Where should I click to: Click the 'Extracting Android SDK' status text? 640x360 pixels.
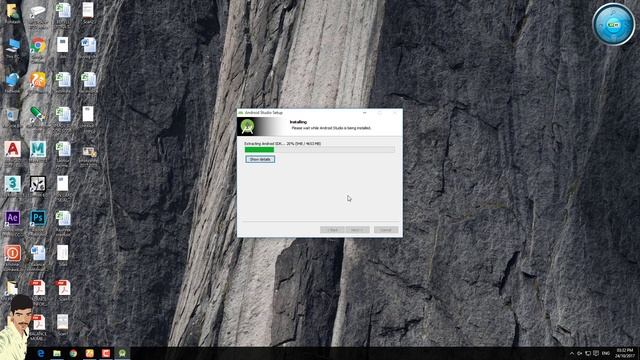[x=282, y=144]
